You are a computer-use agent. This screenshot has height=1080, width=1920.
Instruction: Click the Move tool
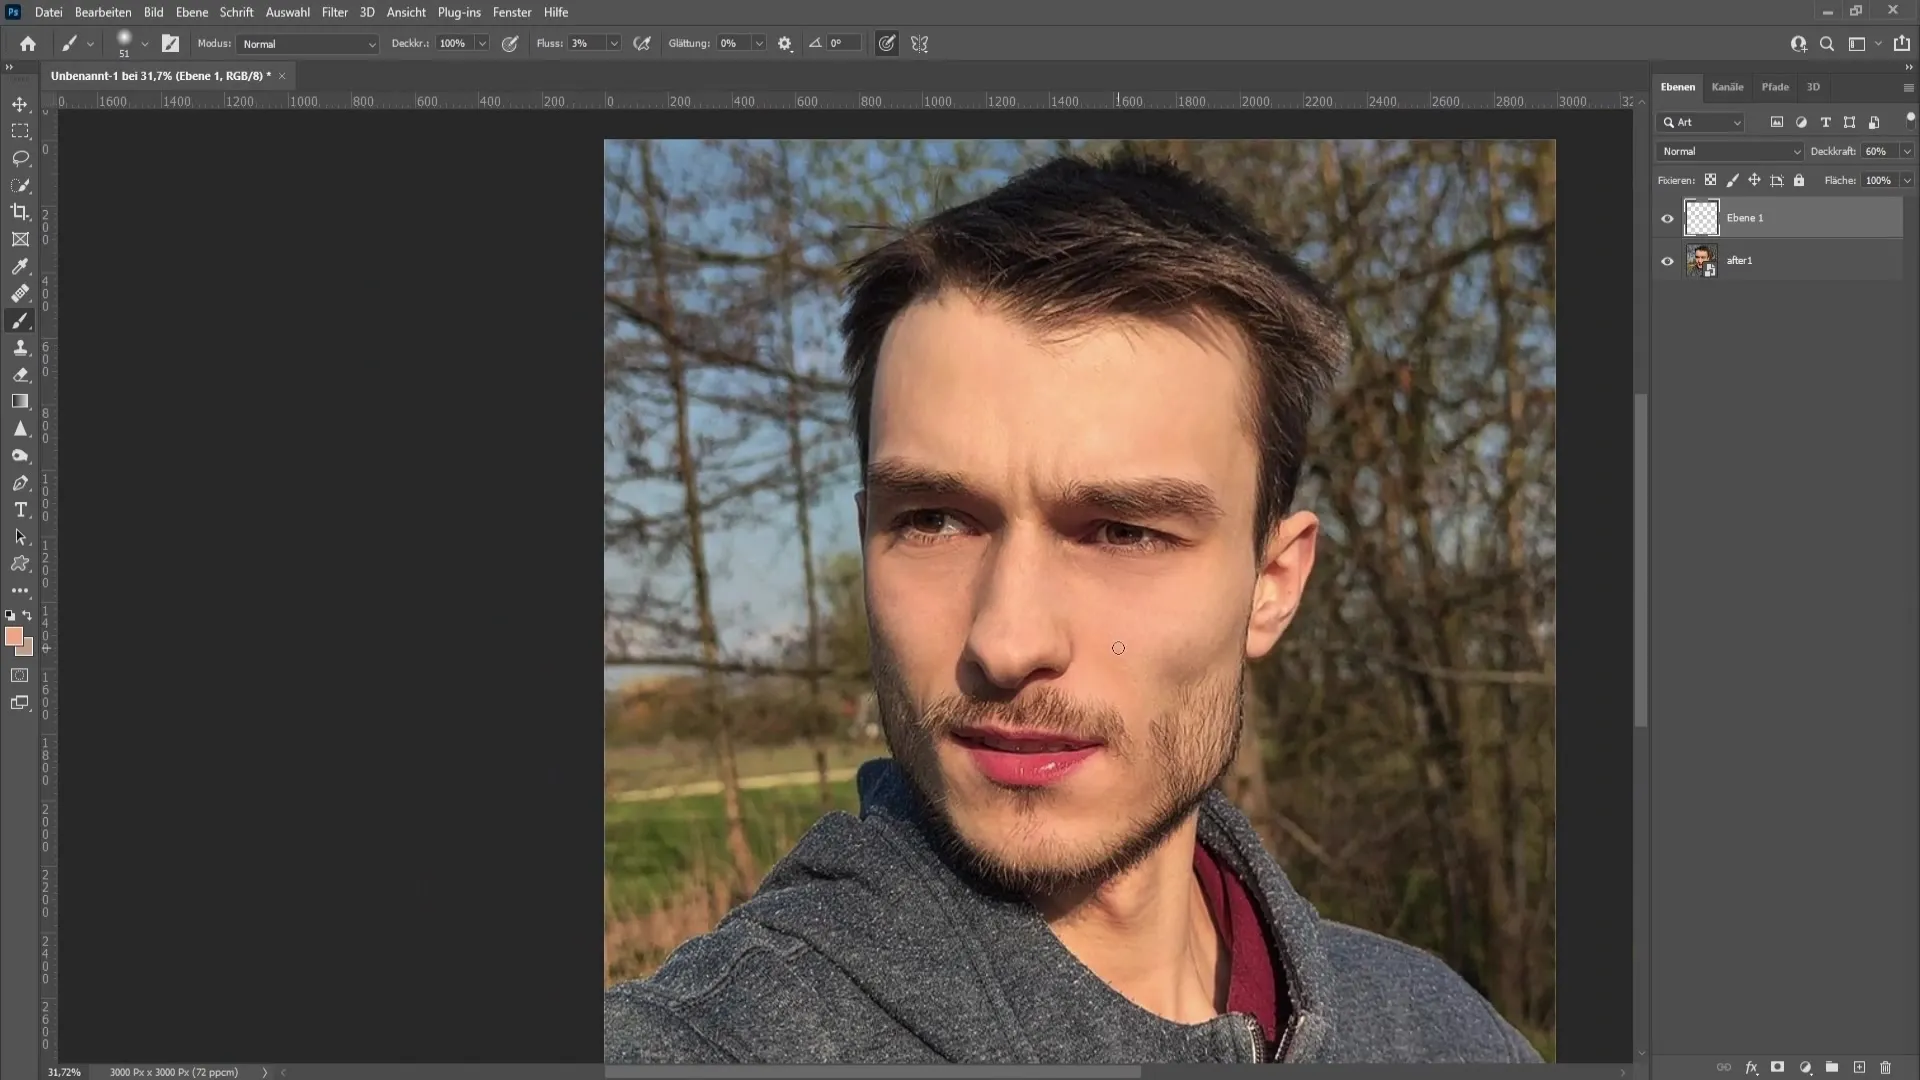coord(20,103)
